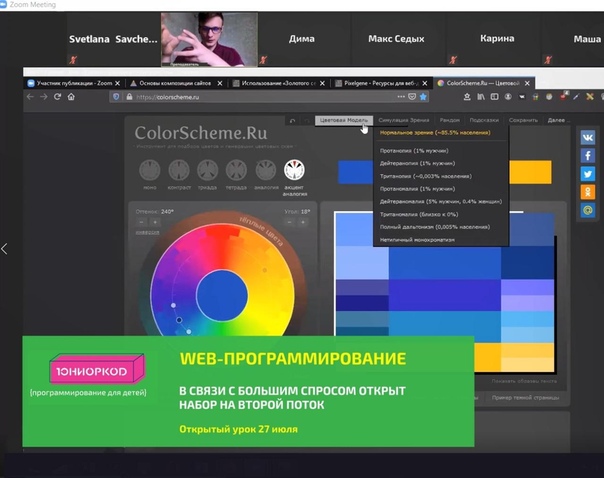Select the contrast scheme wheel icon
Image resolution: width=604 pixels, height=478 pixels.
click(179, 170)
